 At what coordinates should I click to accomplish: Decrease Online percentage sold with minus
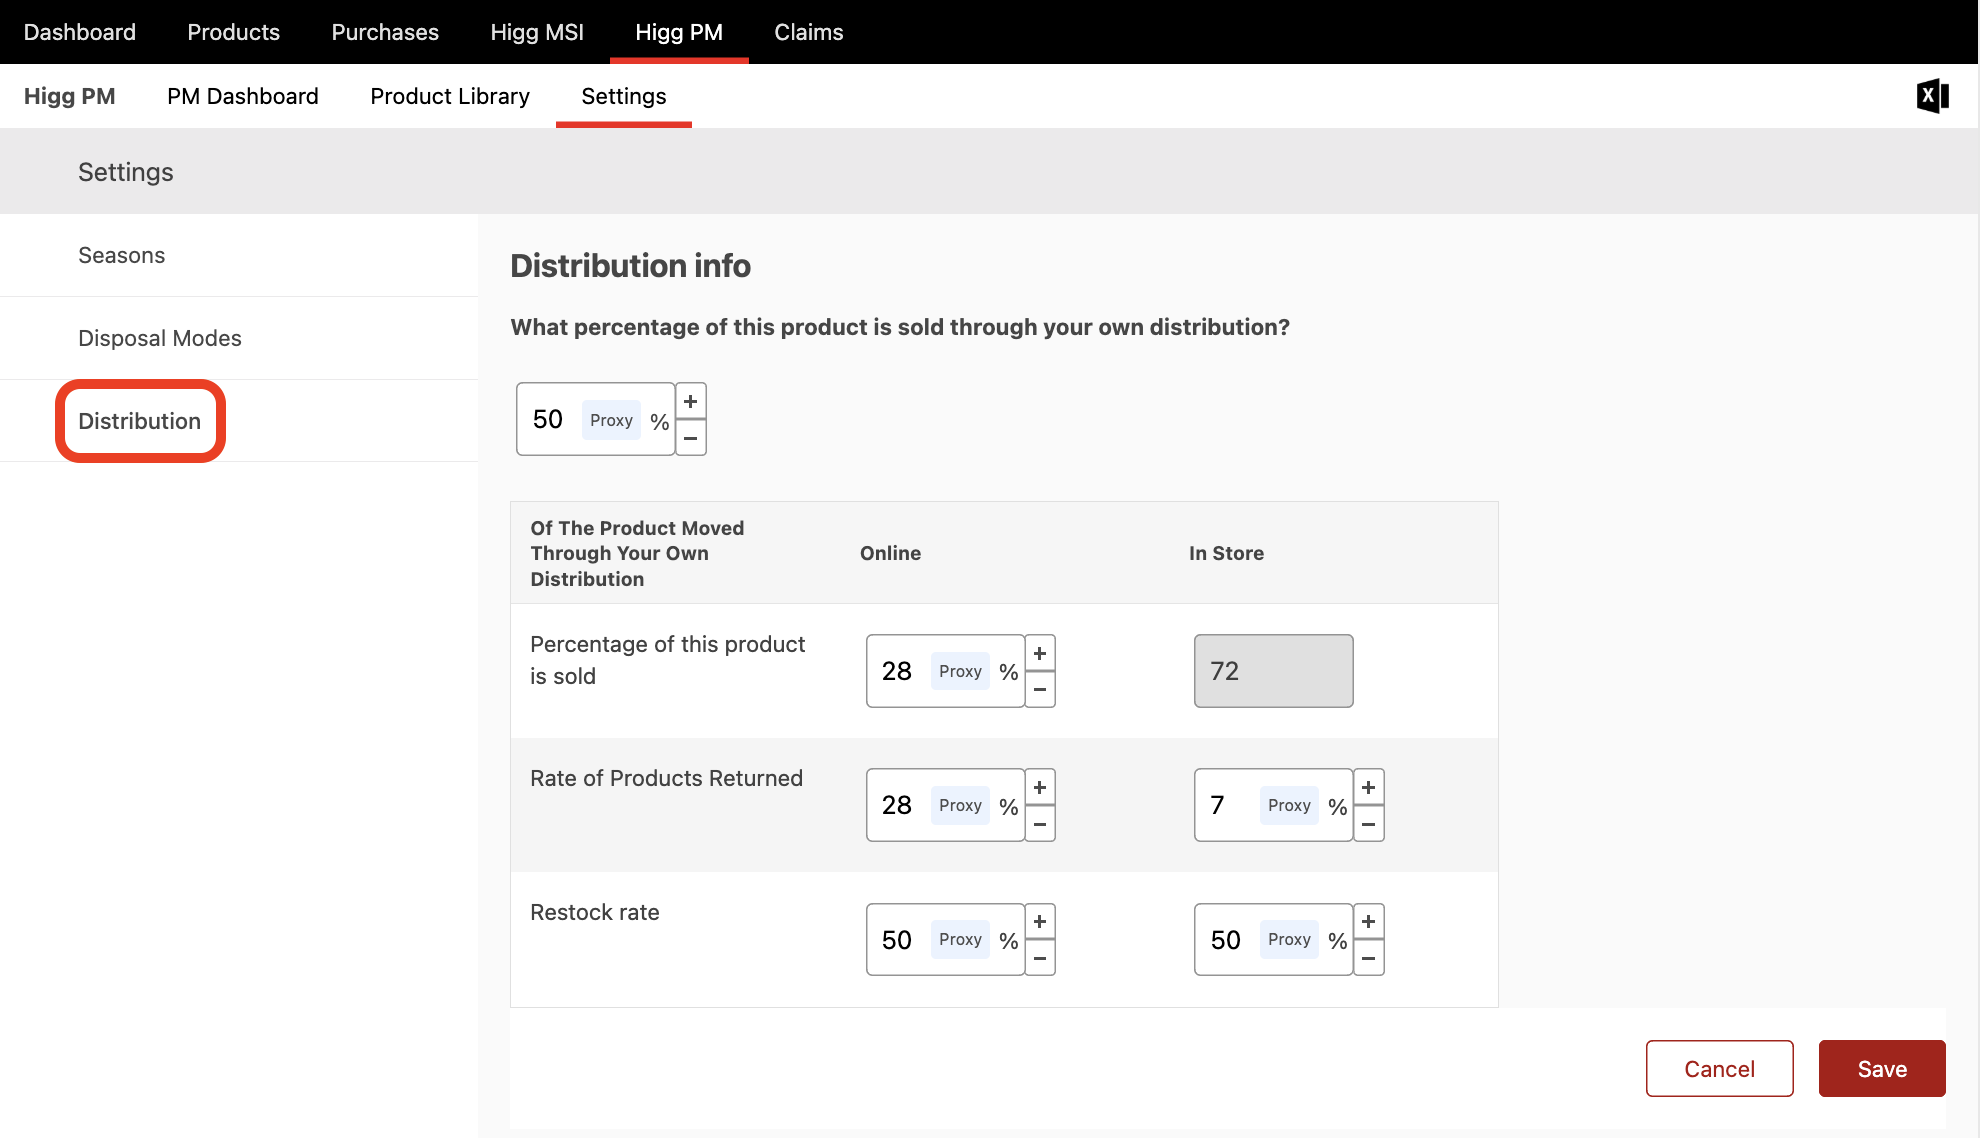(1040, 689)
